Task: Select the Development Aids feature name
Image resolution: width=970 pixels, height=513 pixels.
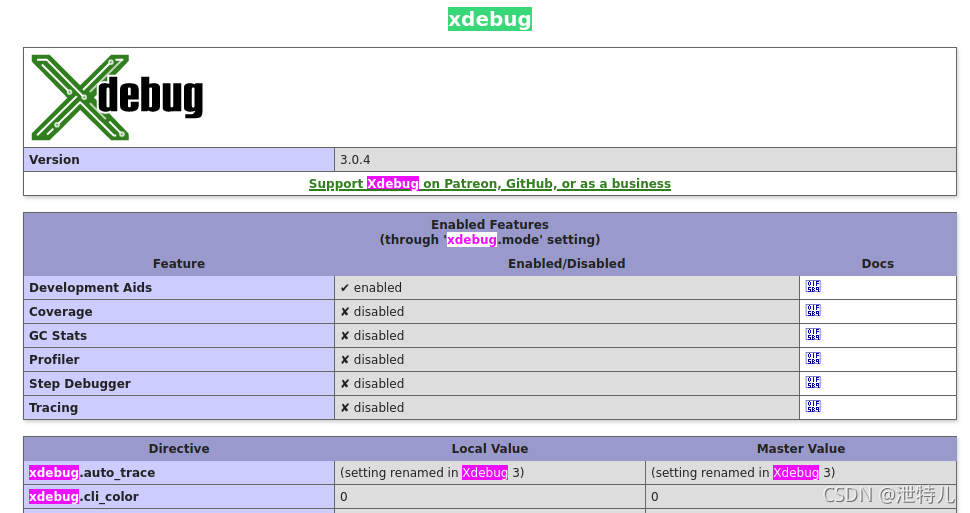Action: [90, 288]
